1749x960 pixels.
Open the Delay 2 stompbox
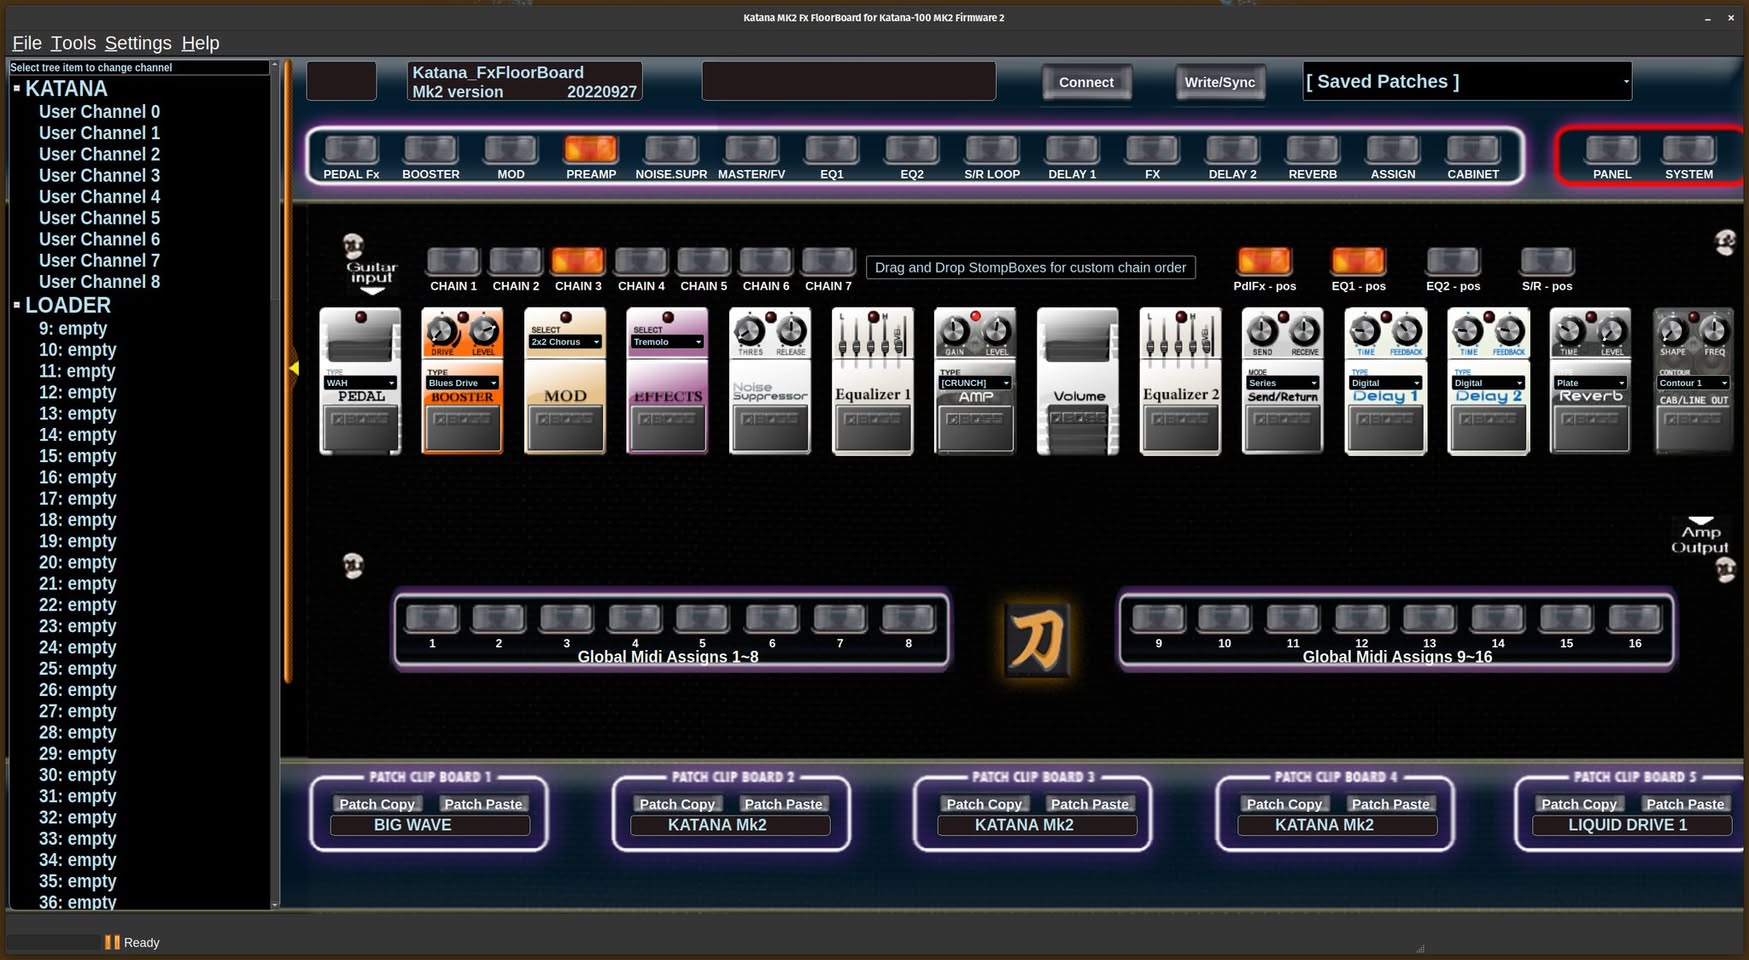(1489, 381)
